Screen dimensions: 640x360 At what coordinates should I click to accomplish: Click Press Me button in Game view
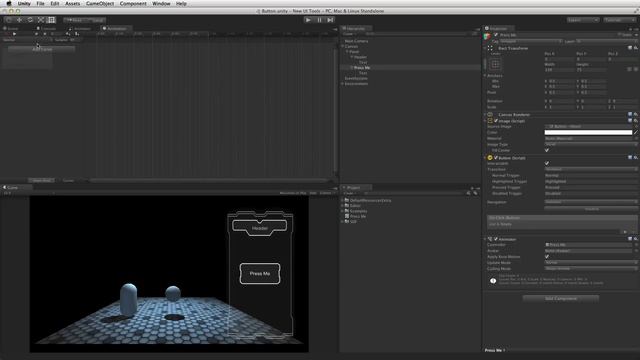pyautogui.click(x=260, y=273)
